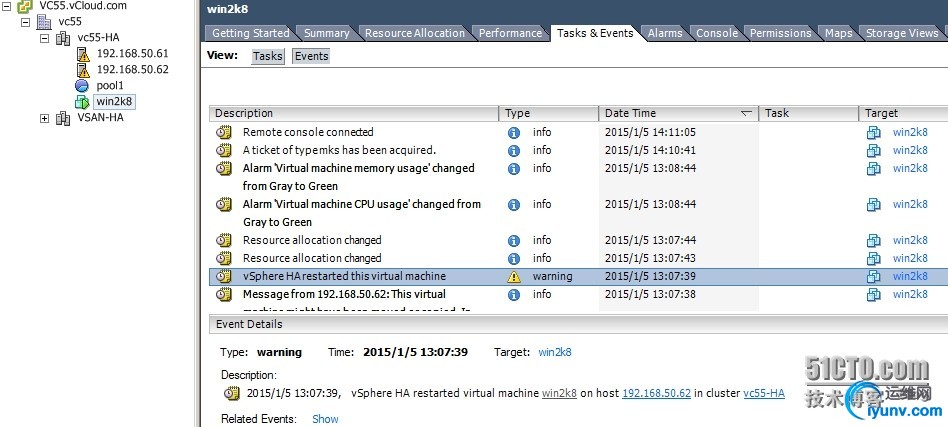Image resolution: width=948 pixels, height=427 pixels.
Task: Click info icon in Remote console connected row
Action: click(514, 132)
